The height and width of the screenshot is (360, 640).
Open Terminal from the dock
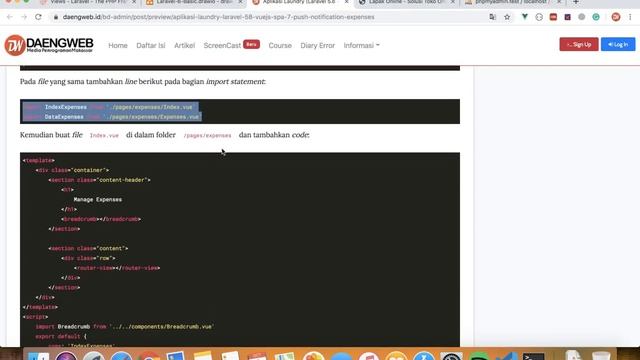[534, 356]
